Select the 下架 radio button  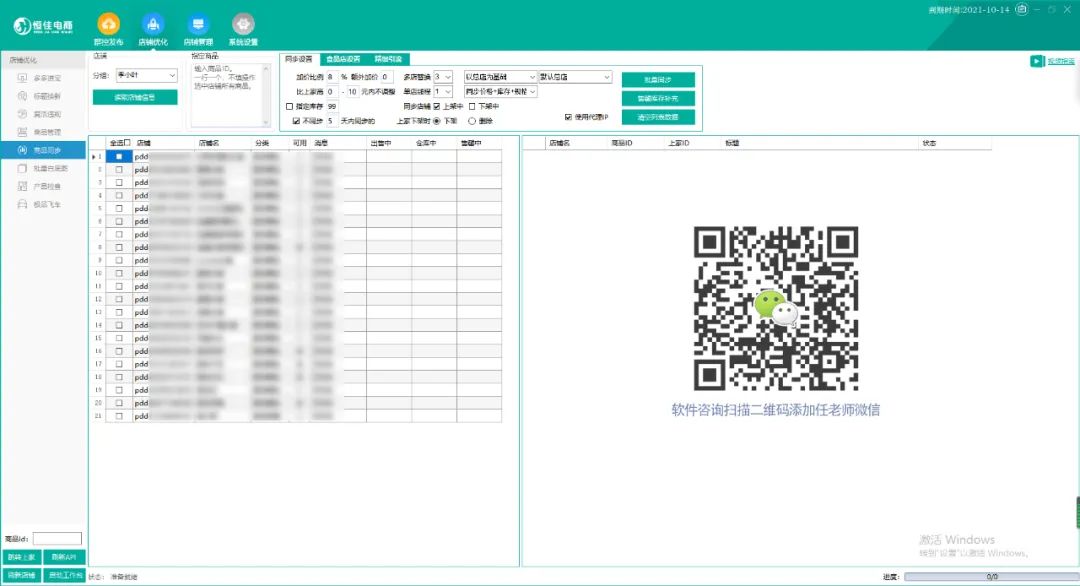coord(437,121)
